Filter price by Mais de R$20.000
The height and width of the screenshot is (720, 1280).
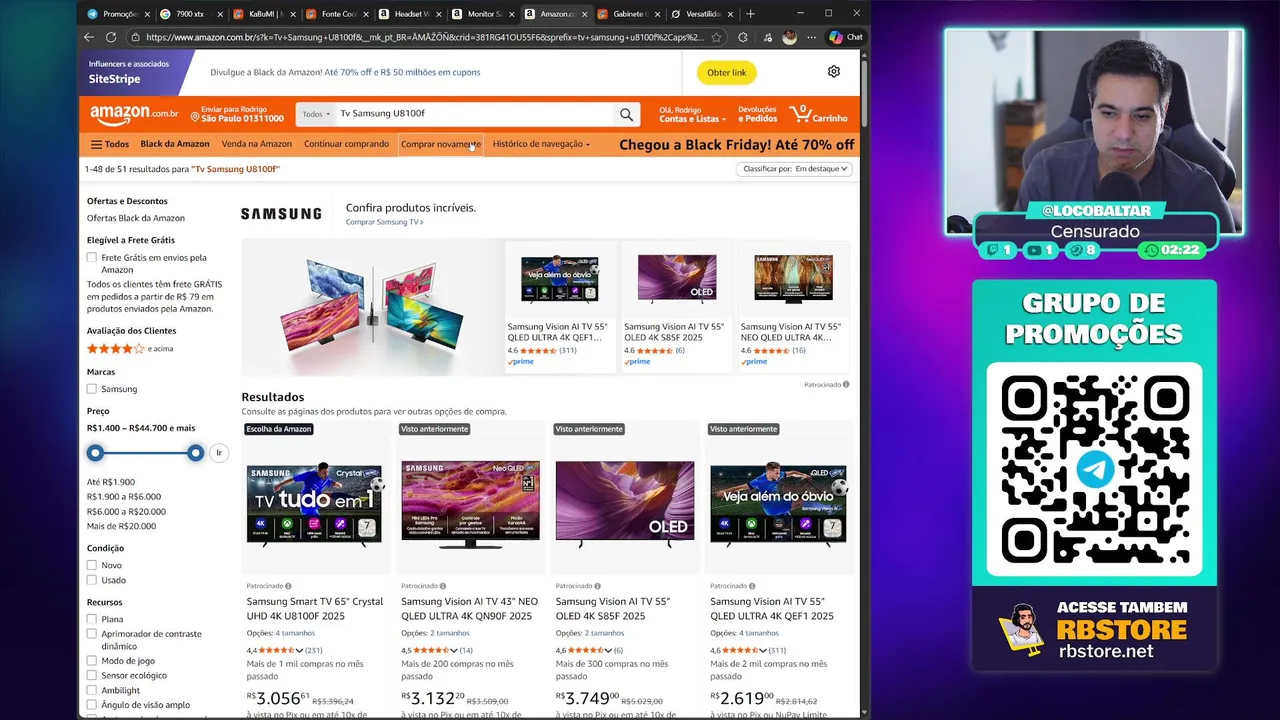pos(121,526)
